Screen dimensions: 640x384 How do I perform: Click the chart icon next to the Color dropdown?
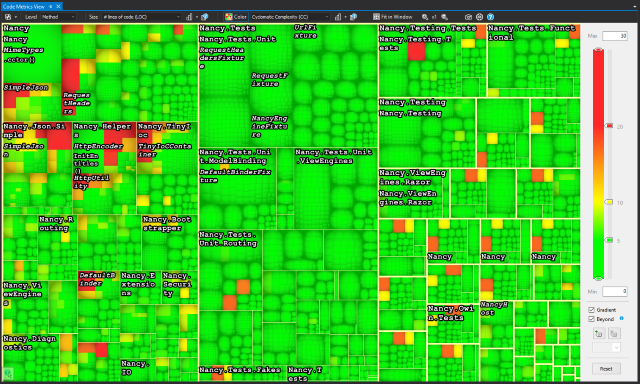click(x=338, y=17)
